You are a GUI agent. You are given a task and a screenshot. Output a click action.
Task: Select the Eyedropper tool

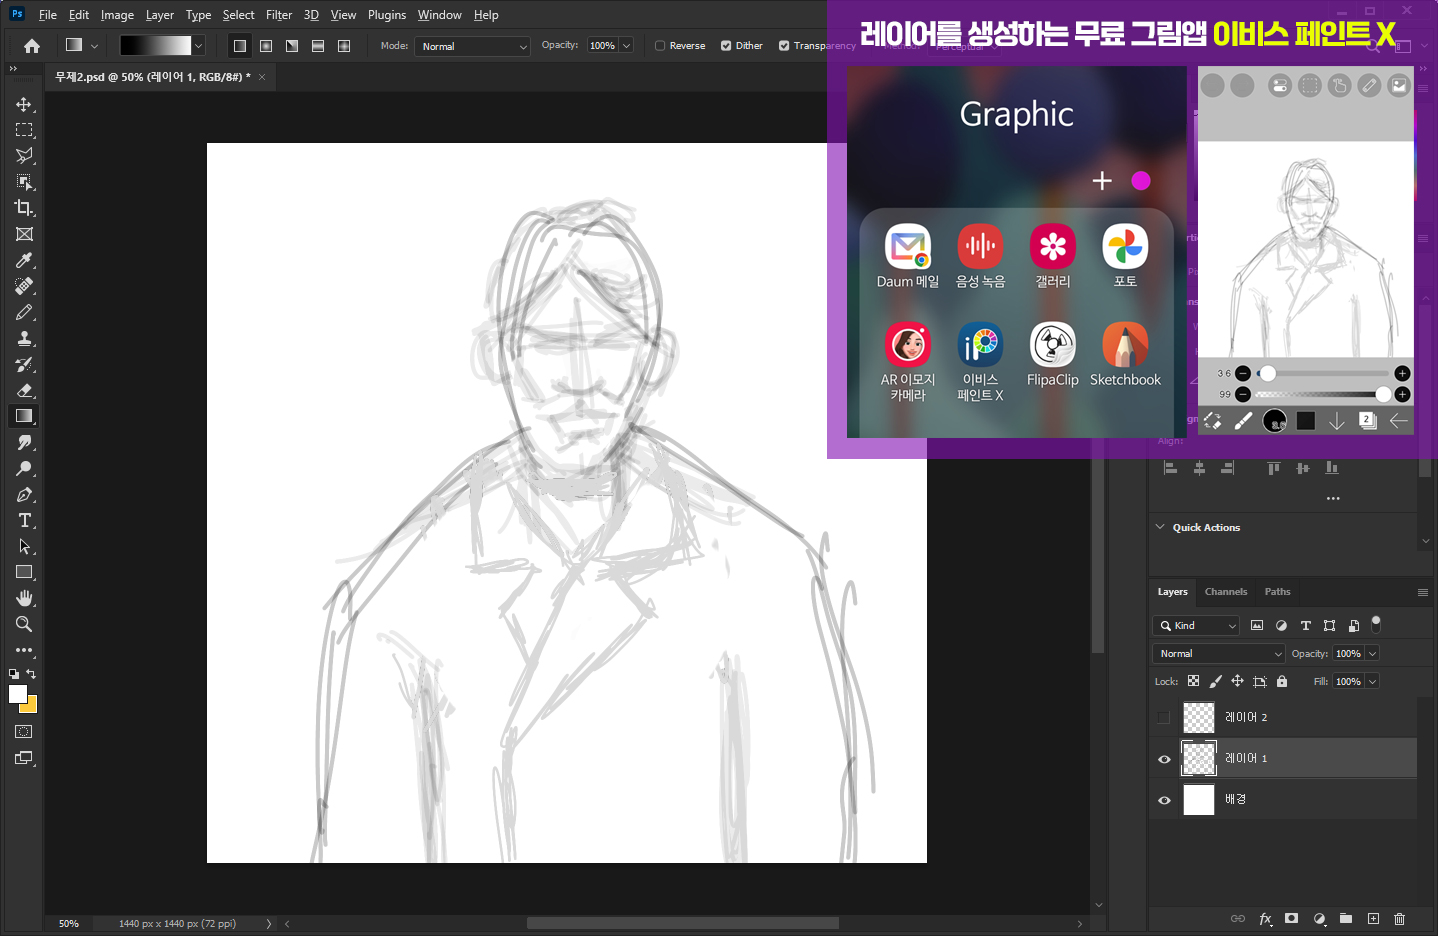(24, 260)
